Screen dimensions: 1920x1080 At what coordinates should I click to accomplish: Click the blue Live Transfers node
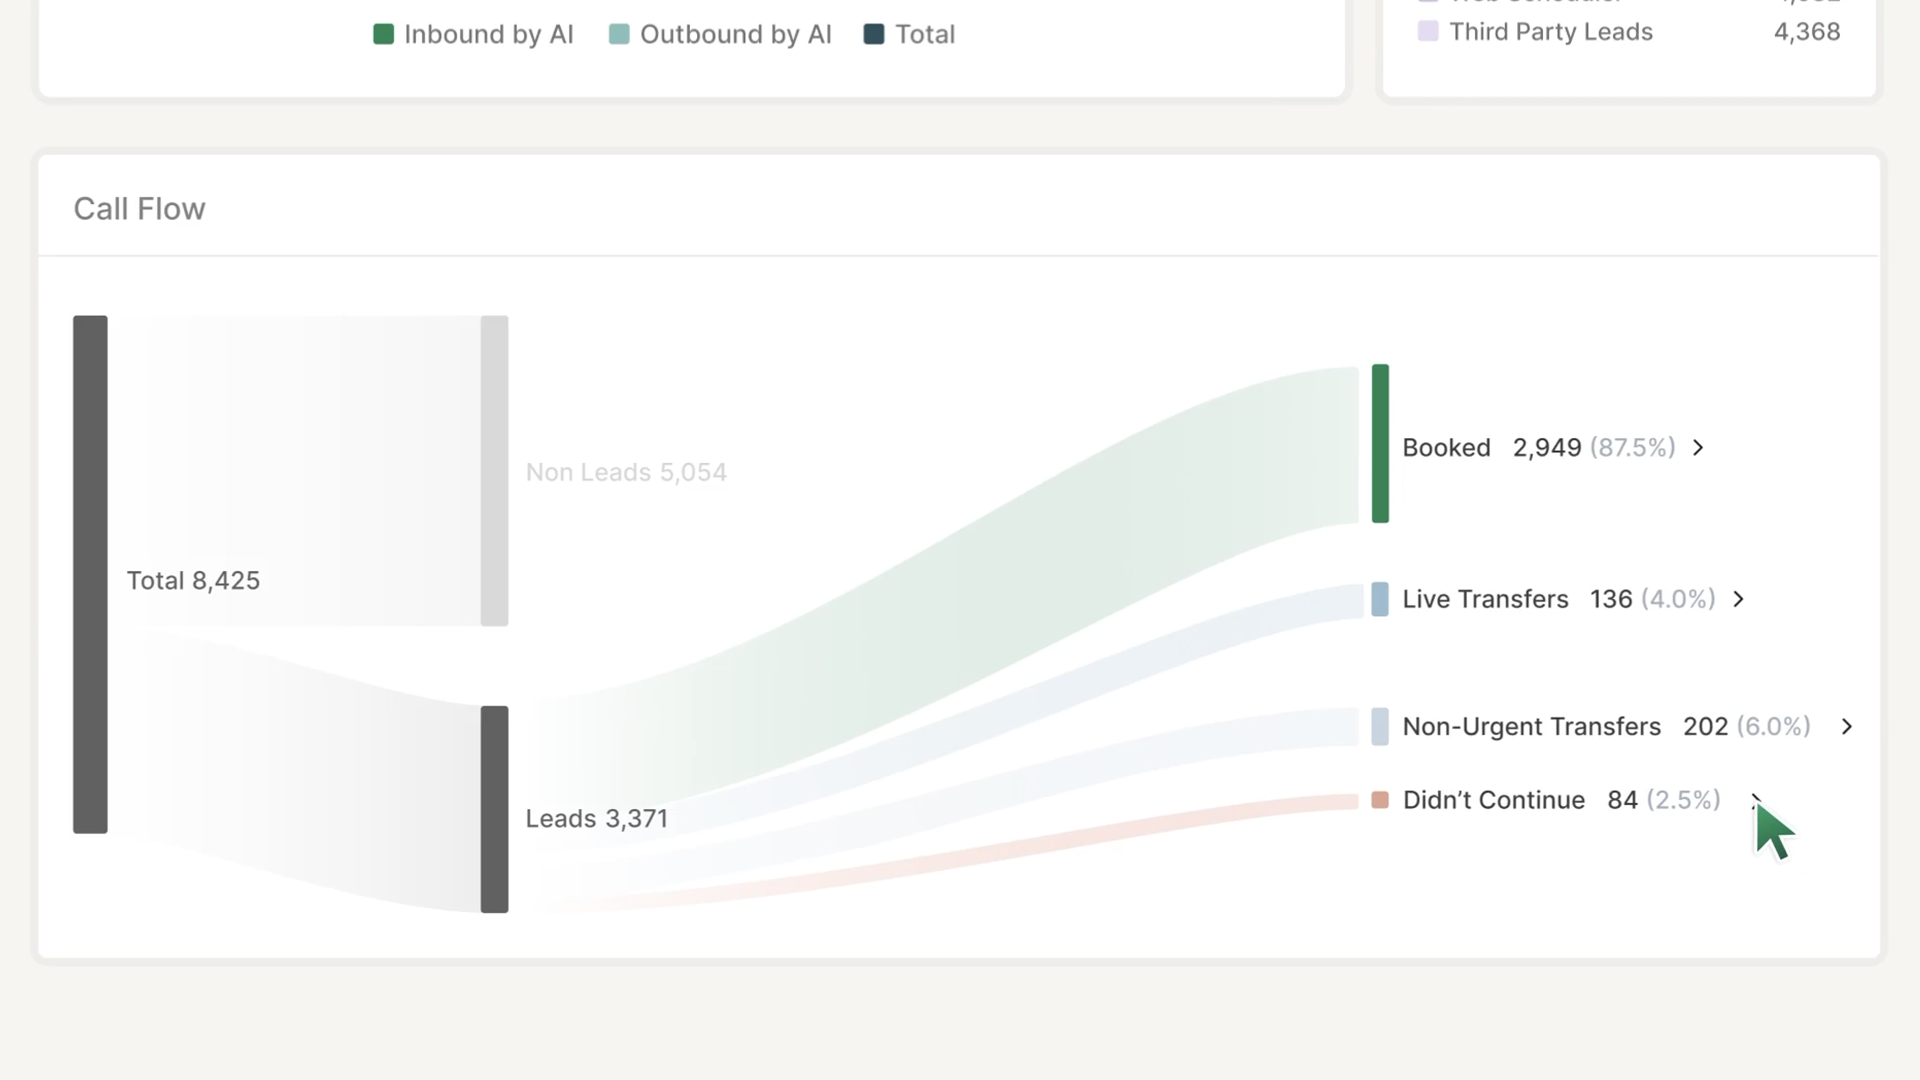tap(1380, 599)
